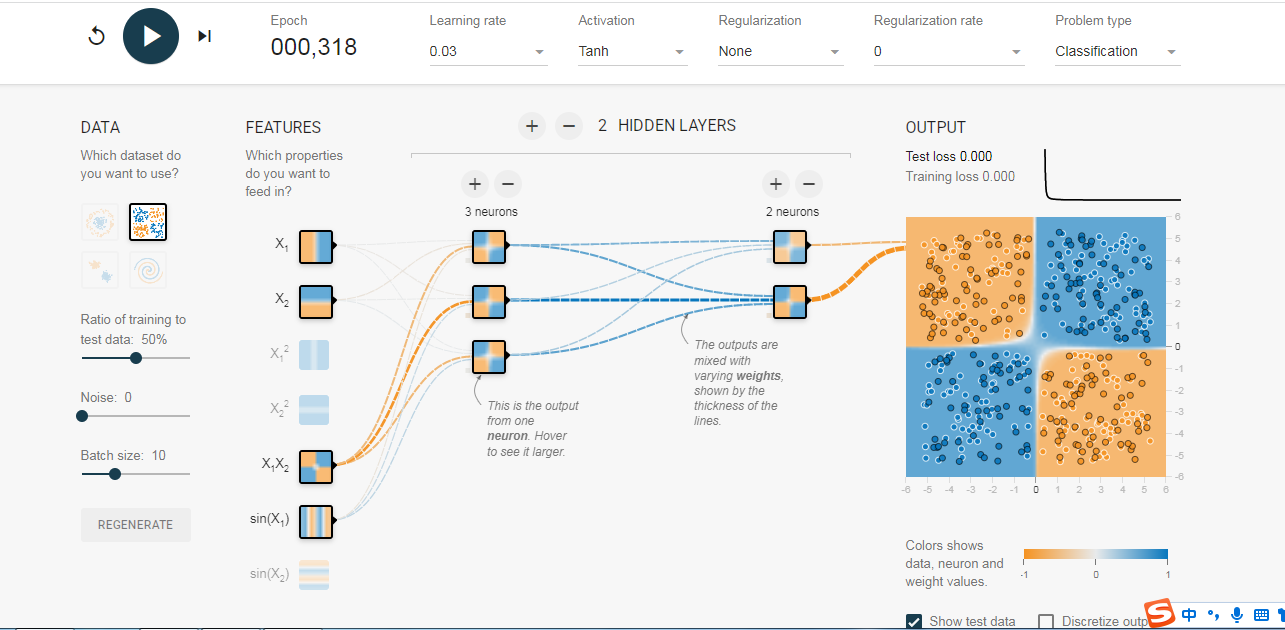
Task: Enable the X1 squared feature
Action: [x=314, y=356]
